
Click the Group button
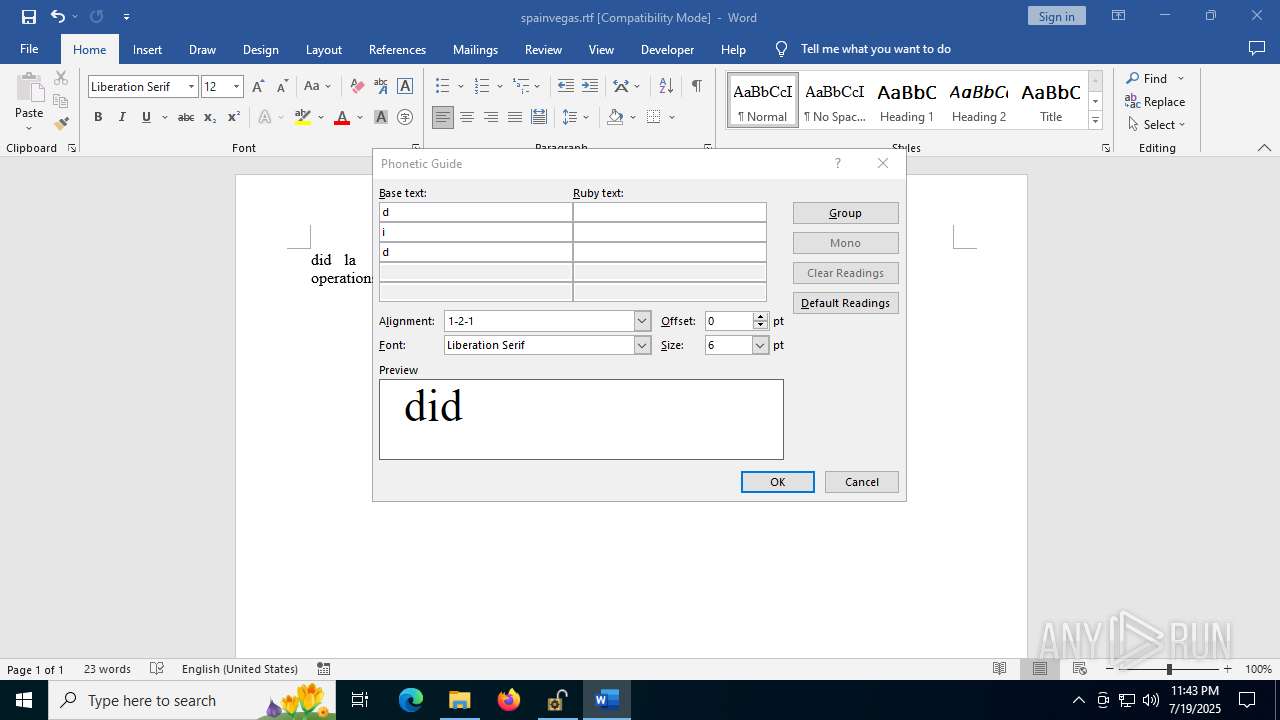(x=845, y=213)
